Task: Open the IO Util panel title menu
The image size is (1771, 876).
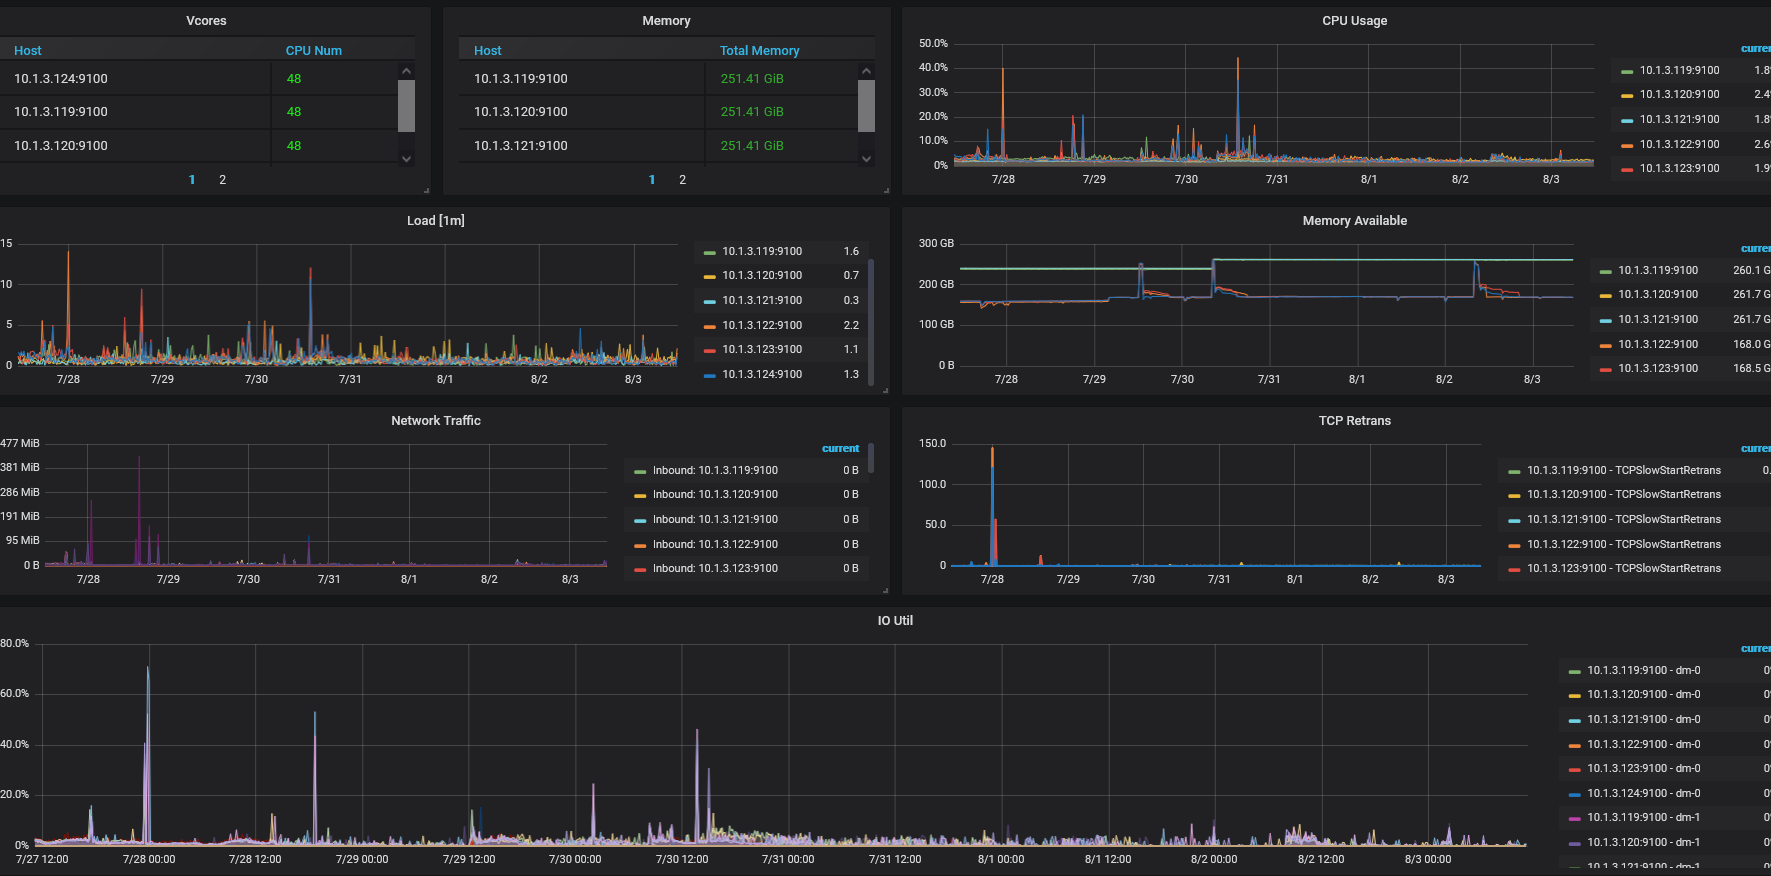Action: point(895,621)
